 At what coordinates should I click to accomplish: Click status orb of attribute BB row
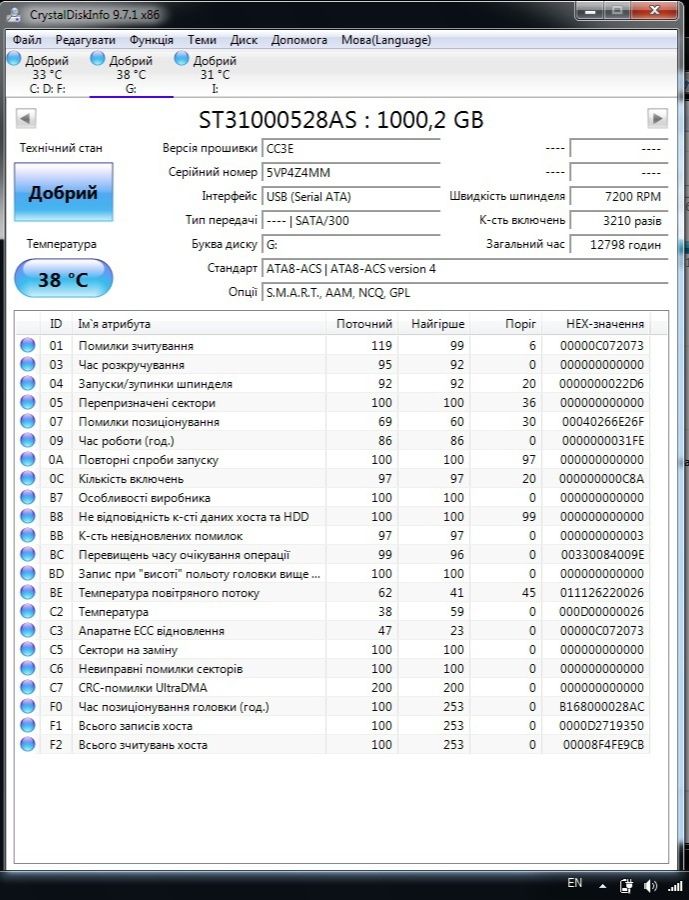(28, 535)
